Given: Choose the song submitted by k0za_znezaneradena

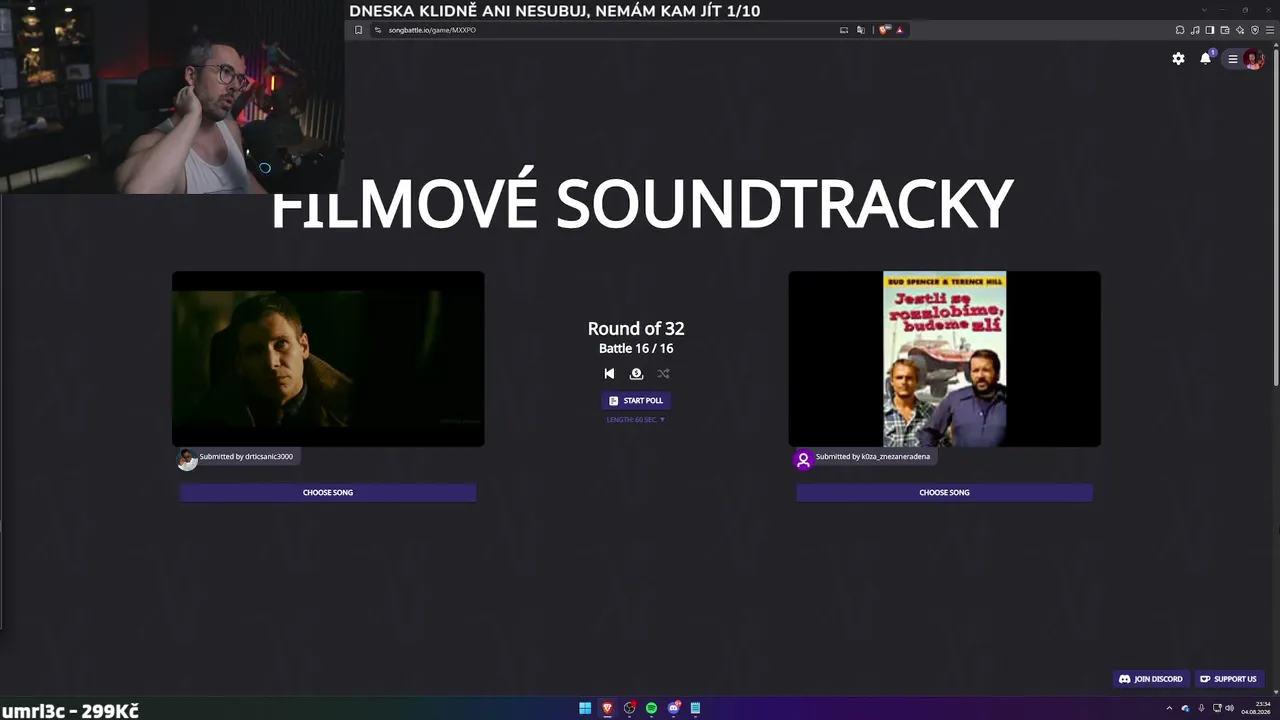Looking at the screenshot, I should point(944,492).
